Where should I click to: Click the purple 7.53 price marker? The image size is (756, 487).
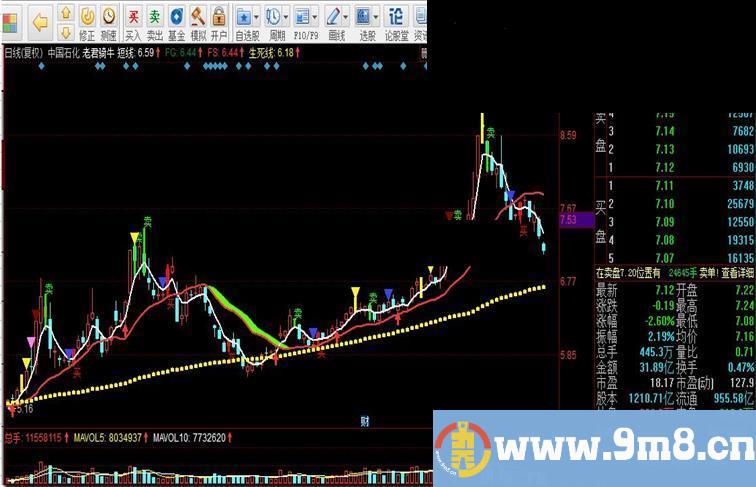[x=568, y=219]
